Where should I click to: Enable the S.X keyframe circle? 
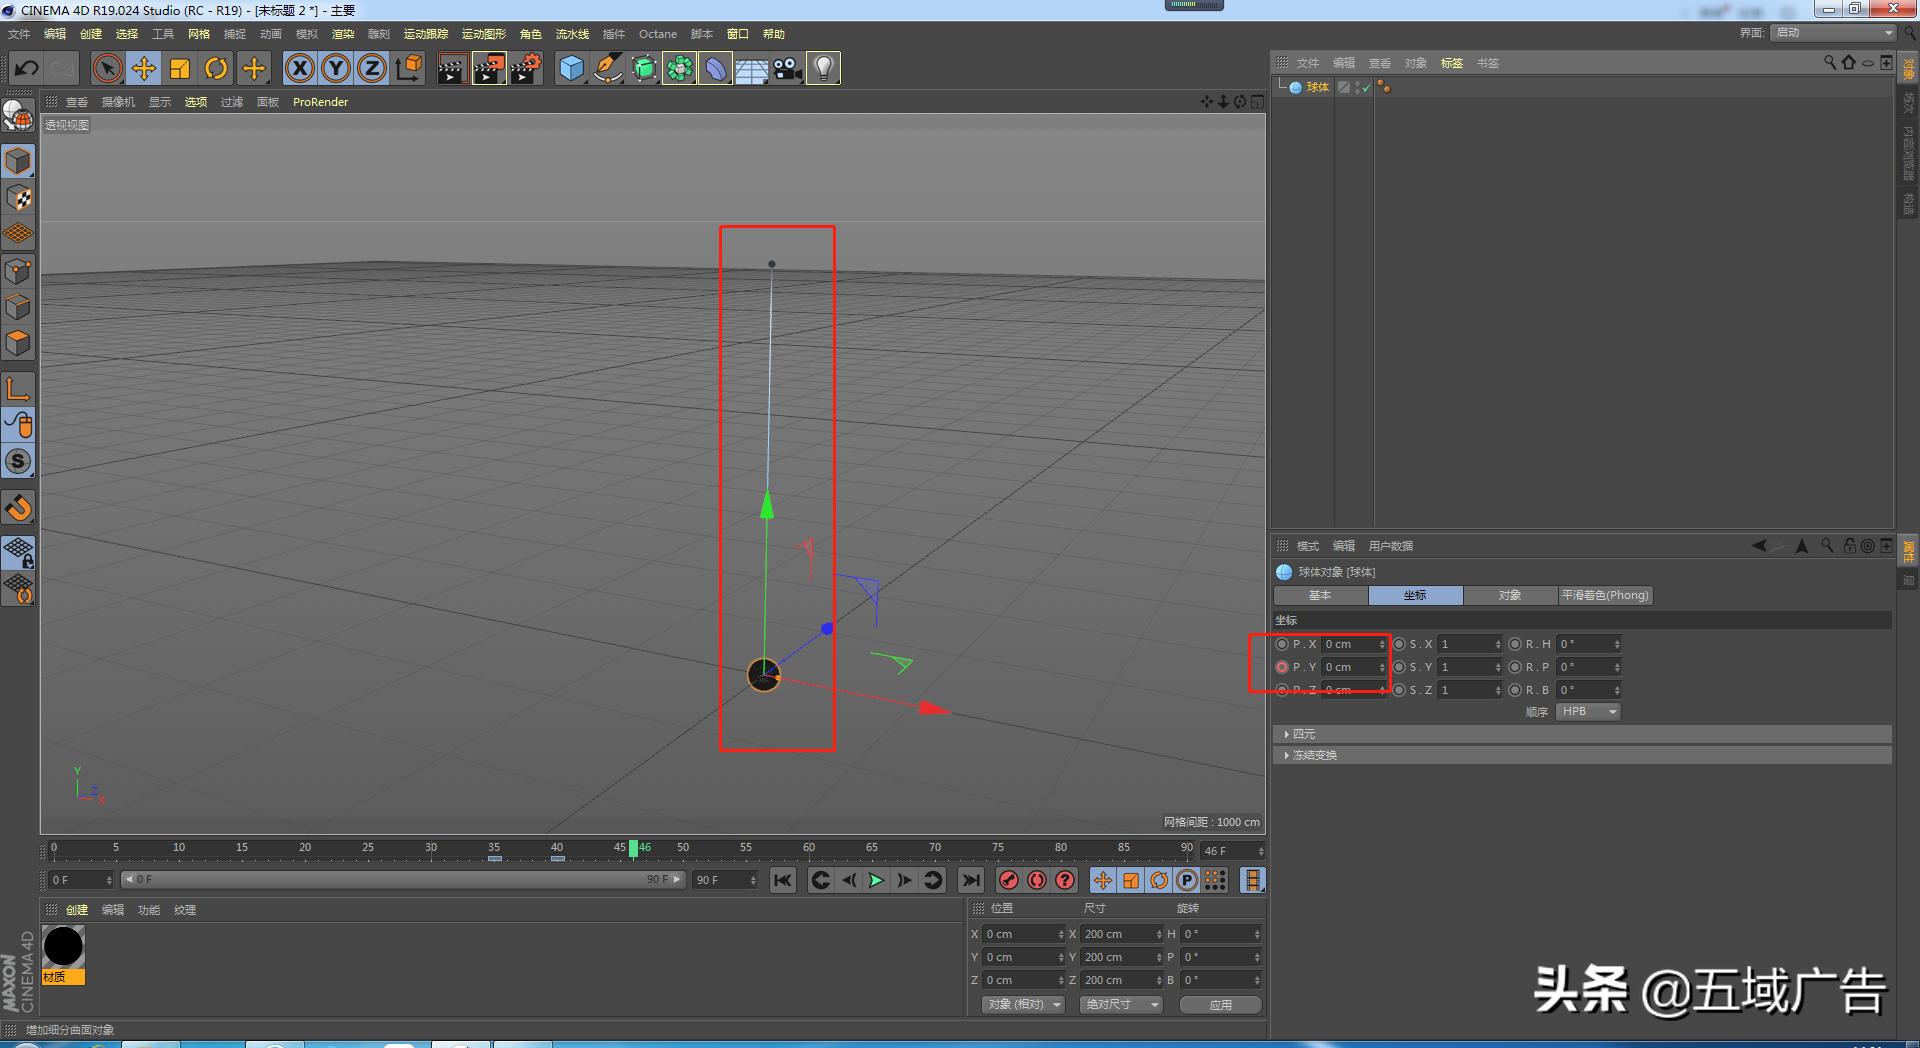click(x=1399, y=644)
